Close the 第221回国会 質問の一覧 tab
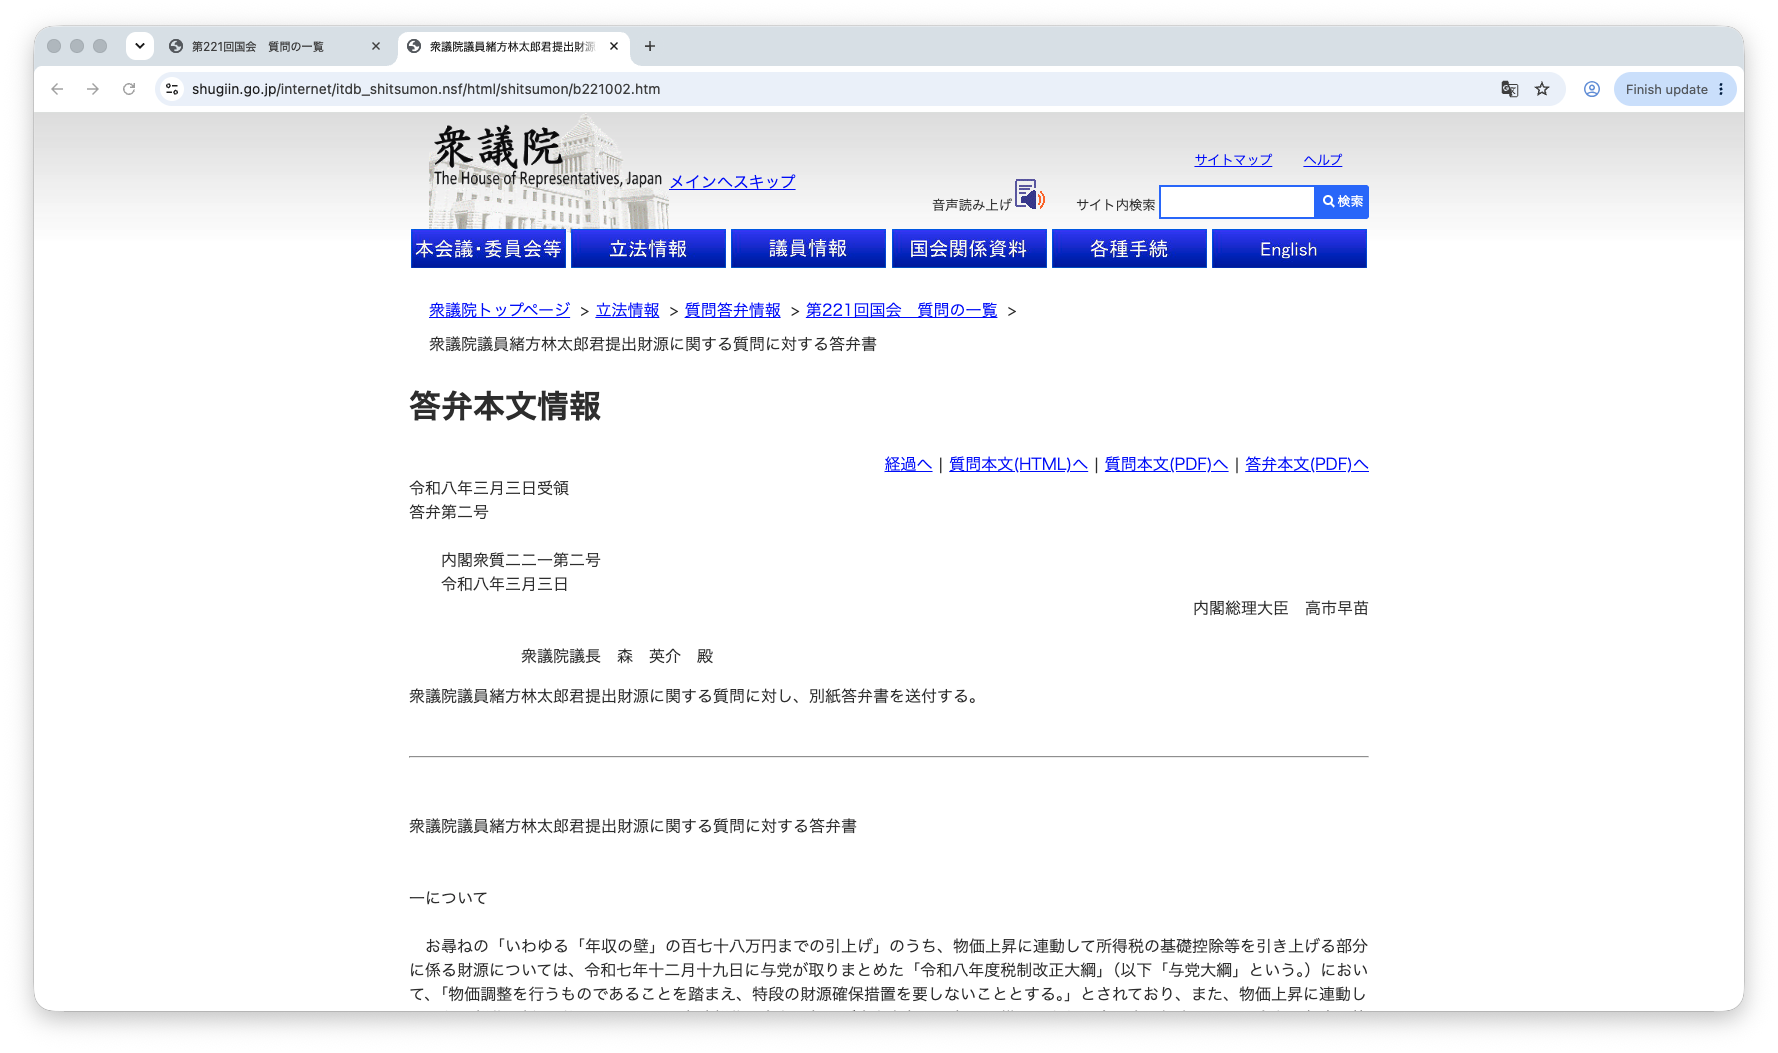This screenshot has width=1778, height=1053. 376,46
